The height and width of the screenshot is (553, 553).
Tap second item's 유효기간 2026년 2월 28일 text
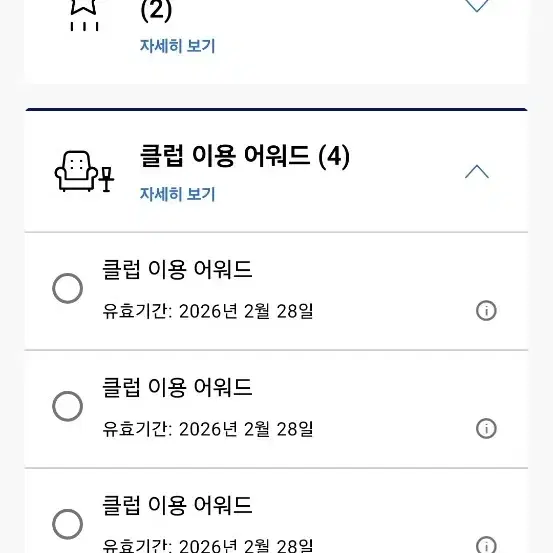point(208,429)
